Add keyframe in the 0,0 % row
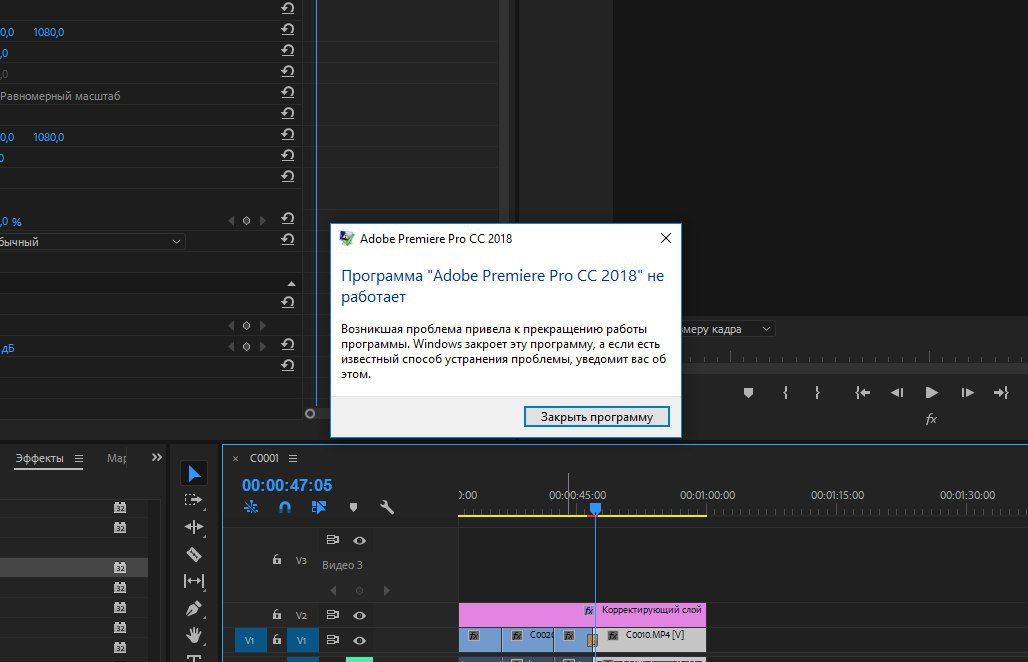The image size is (1028, 662). click(x=247, y=221)
